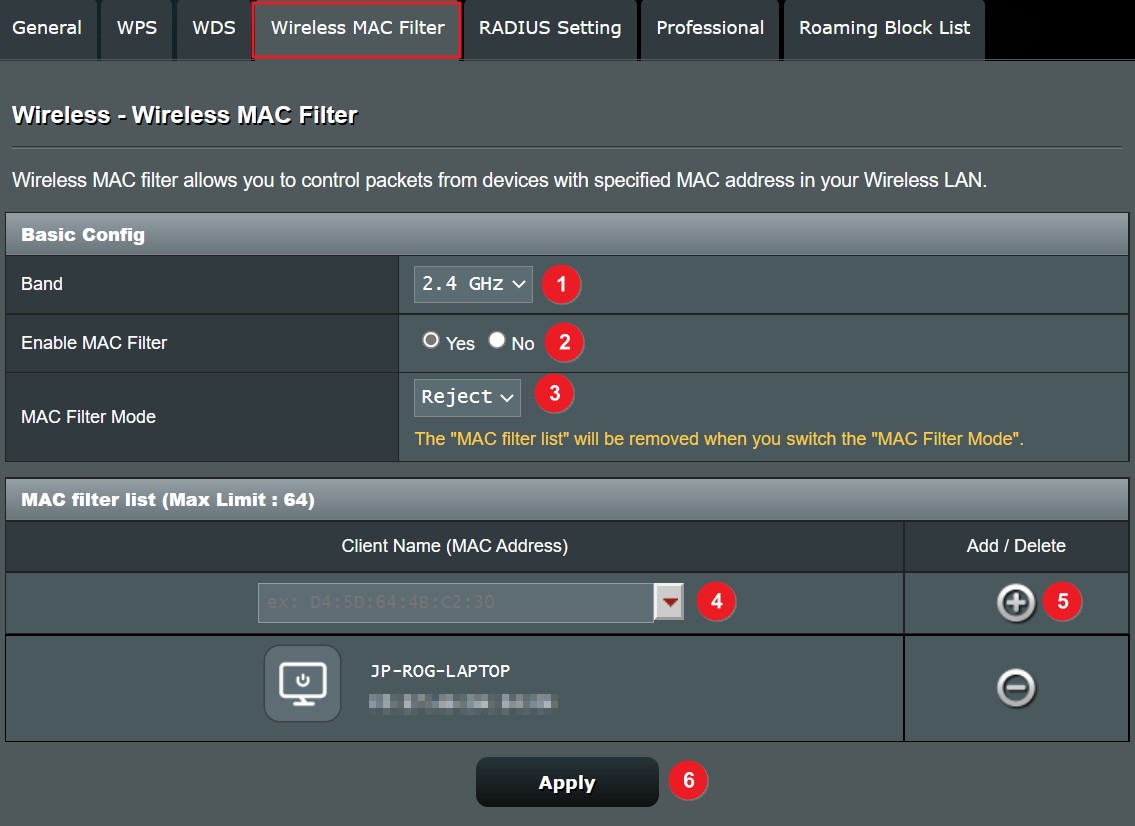This screenshot has height=826, width=1135.
Task: Switch to the General tab
Action: [x=47, y=28]
